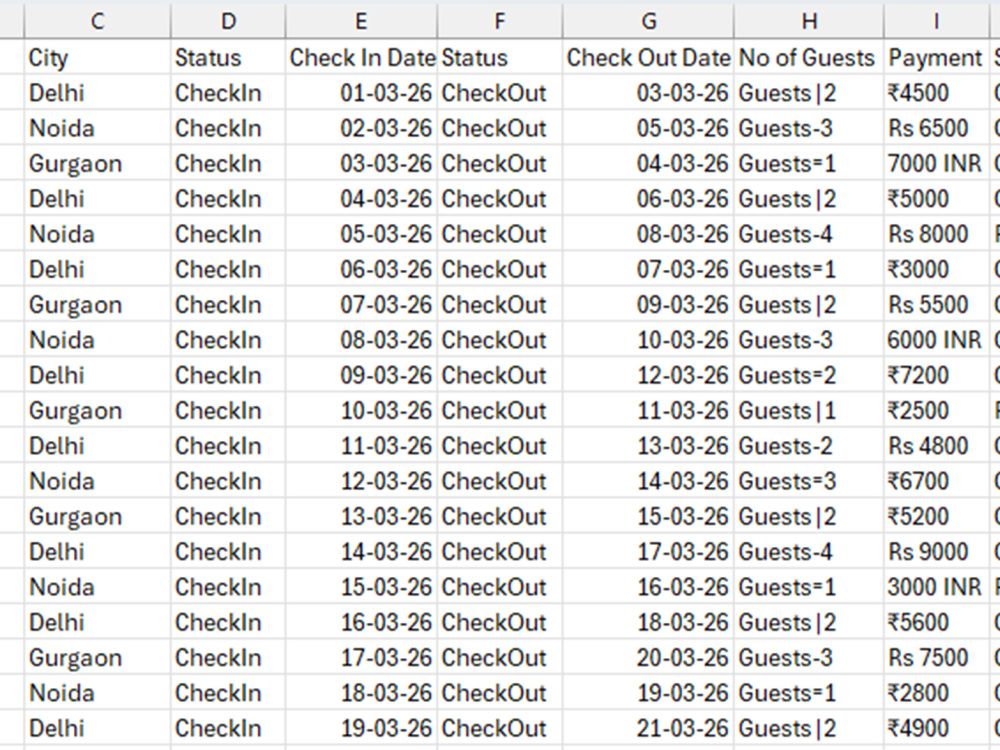Image resolution: width=1000 pixels, height=750 pixels.
Task: Select CheckOut status cell in 13-03-26 check-out row
Action: point(499,446)
